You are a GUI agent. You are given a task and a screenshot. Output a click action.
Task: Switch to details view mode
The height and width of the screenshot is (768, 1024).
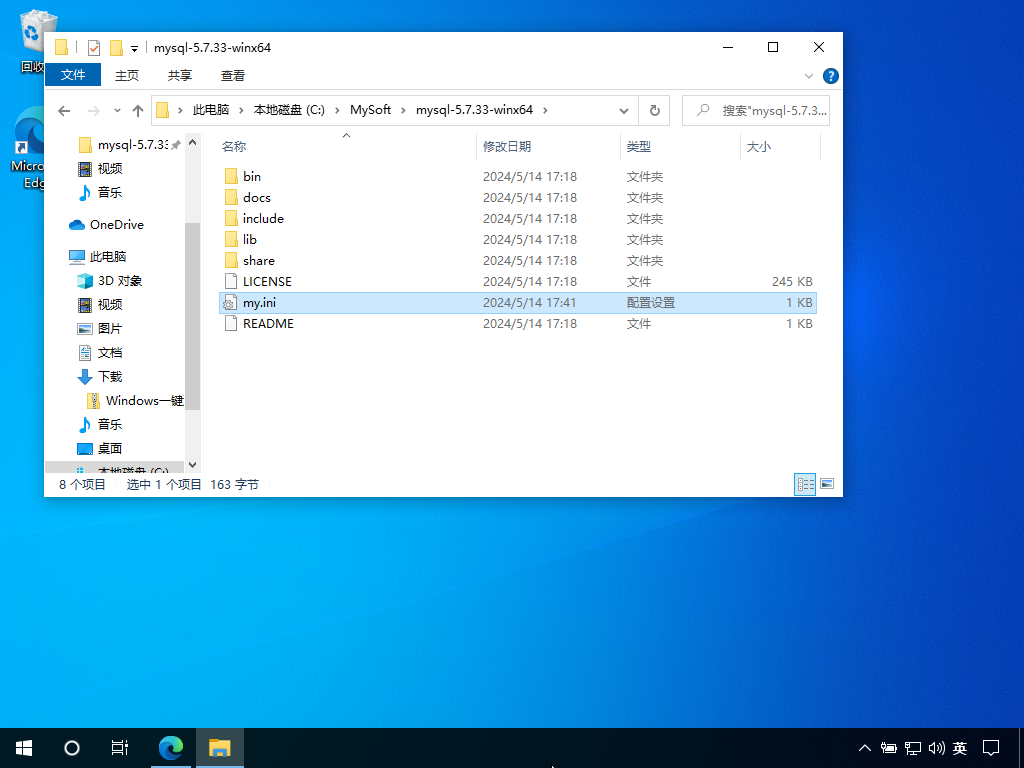805,484
